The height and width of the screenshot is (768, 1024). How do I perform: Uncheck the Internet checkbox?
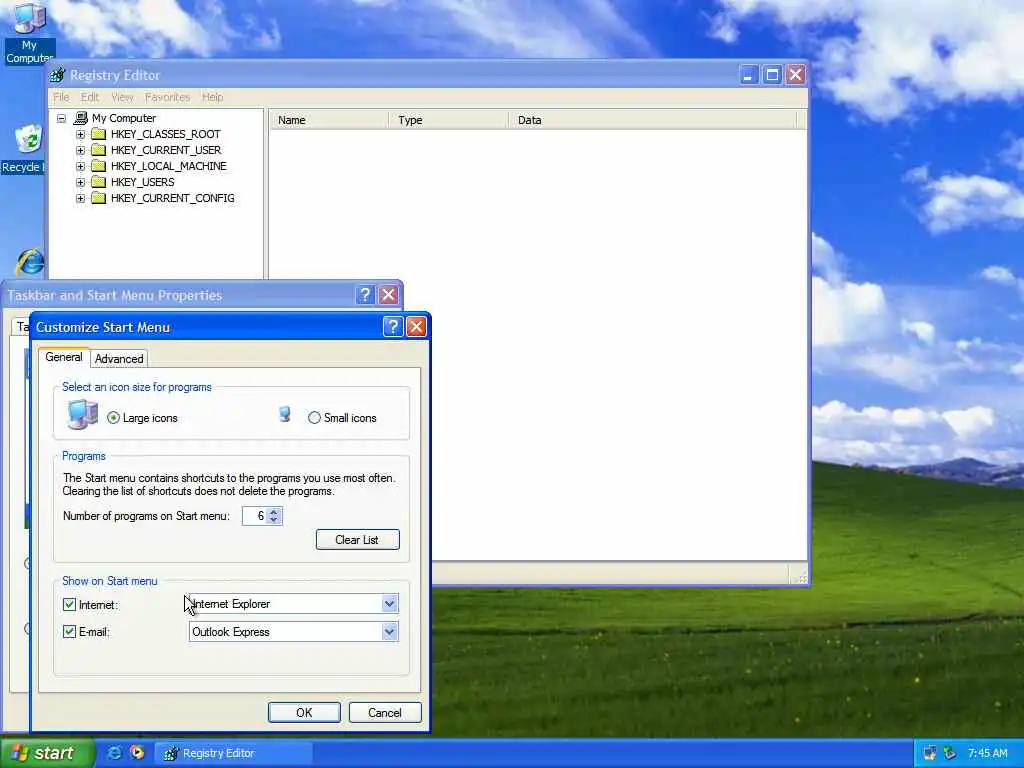coord(69,605)
